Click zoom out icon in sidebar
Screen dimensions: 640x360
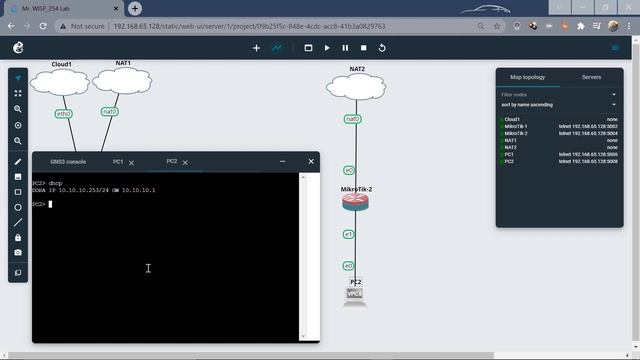click(18, 141)
